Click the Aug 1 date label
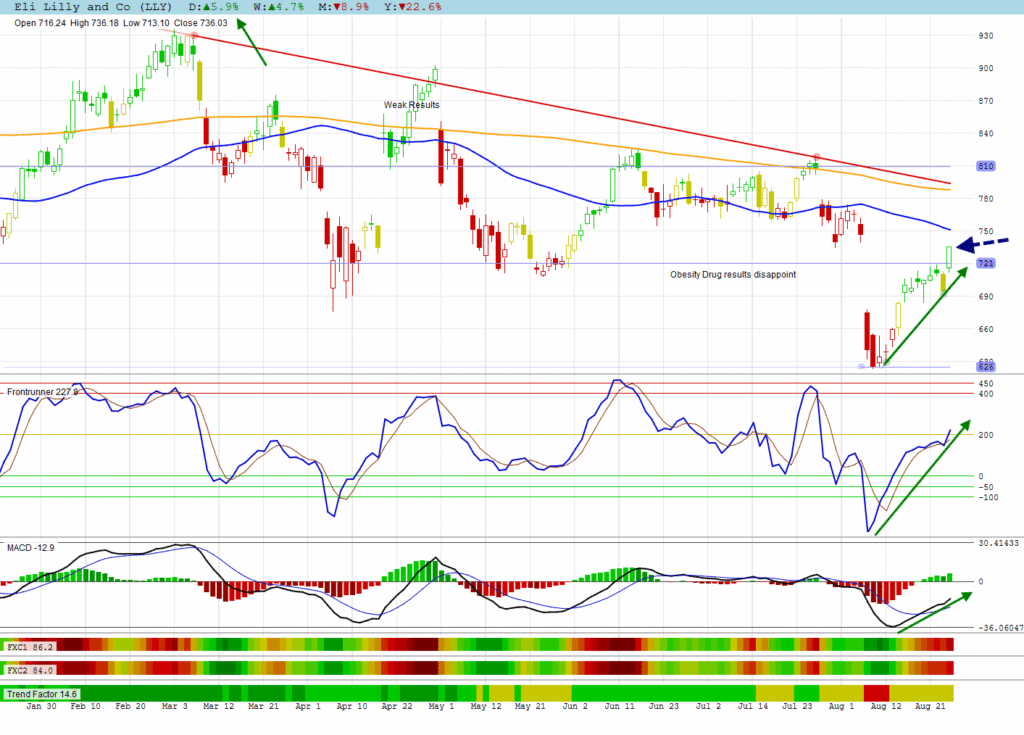 tap(841, 706)
